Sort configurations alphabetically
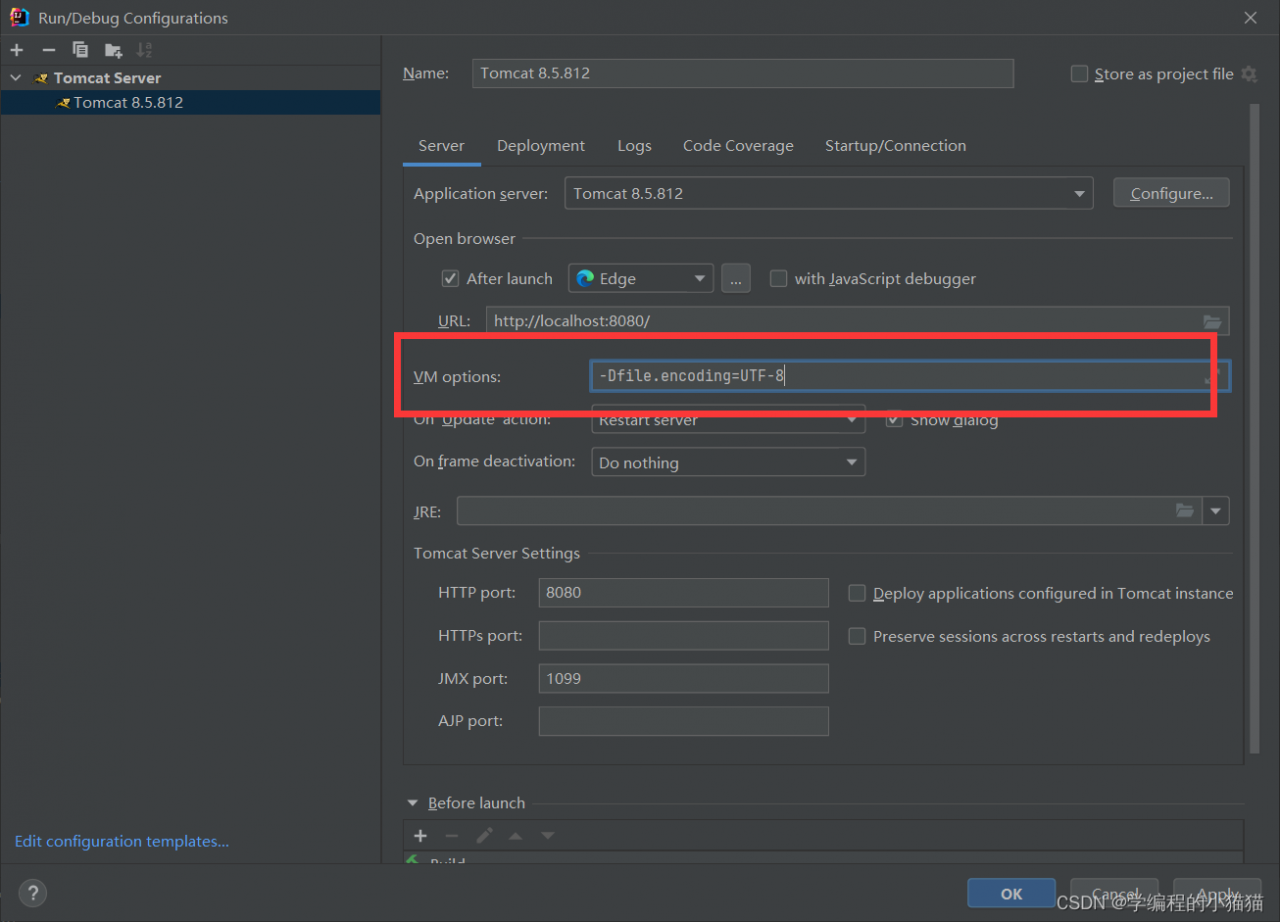1280x922 pixels. click(144, 50)
